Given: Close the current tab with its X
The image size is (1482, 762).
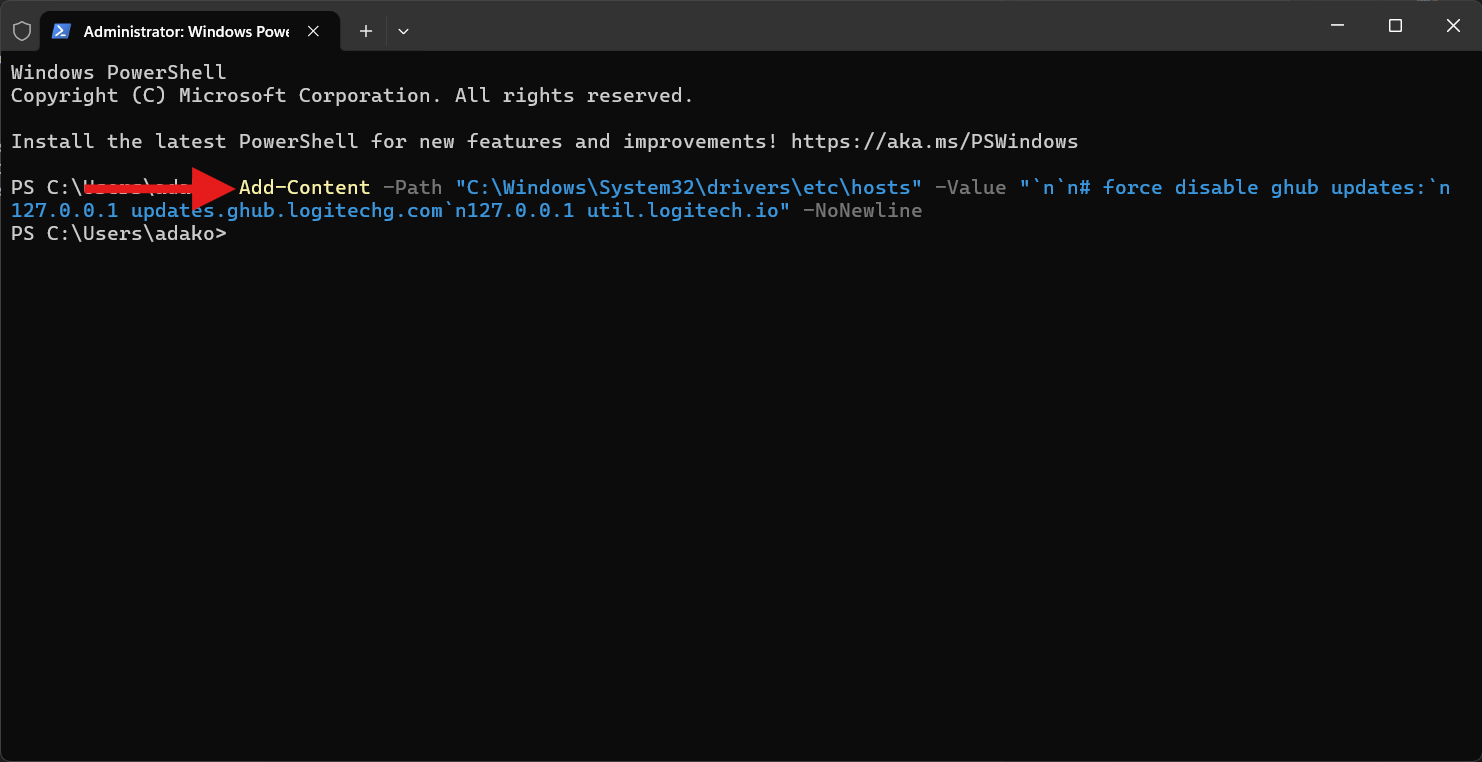Looking at the screenshot, I should pos(313,31).
